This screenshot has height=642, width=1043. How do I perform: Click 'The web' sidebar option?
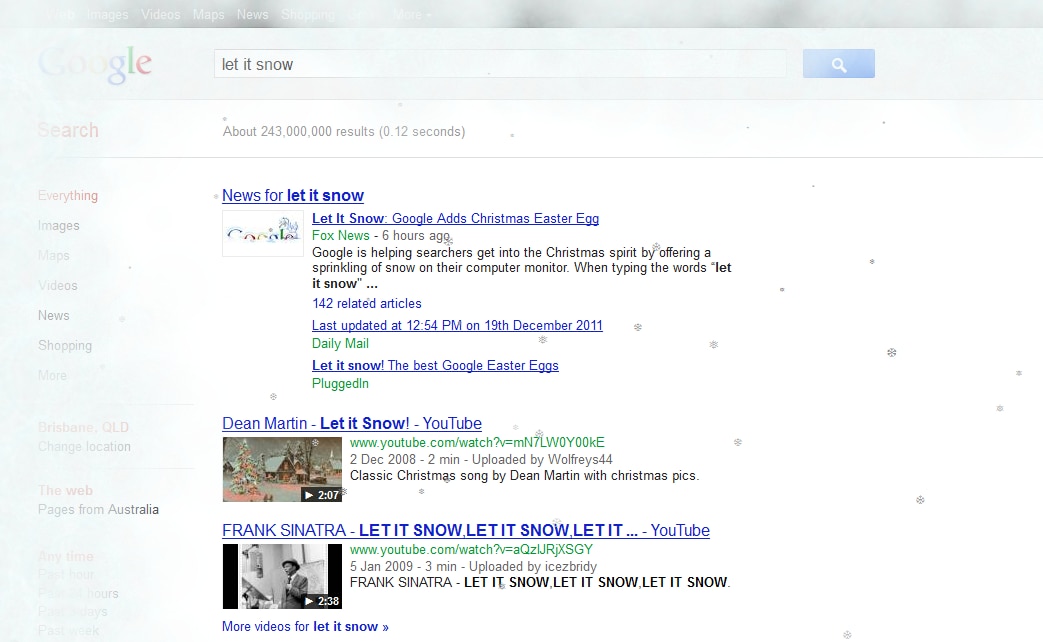(65, 490)
